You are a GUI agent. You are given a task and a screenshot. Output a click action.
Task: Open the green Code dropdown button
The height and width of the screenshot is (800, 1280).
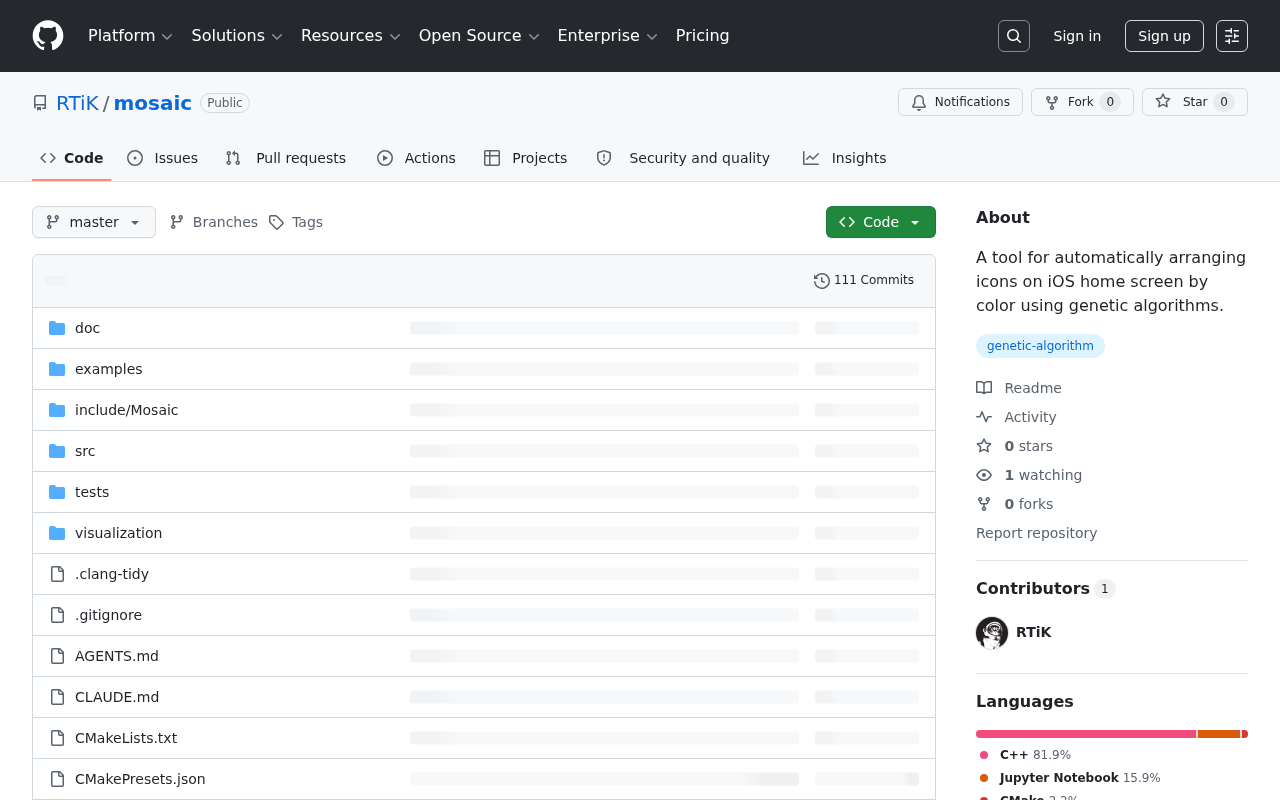(x=881, y=222)
